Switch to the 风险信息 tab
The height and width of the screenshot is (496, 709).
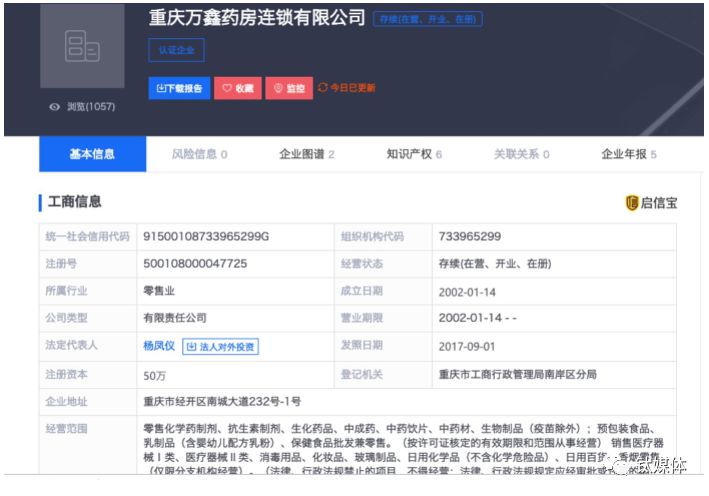(199, 154)
